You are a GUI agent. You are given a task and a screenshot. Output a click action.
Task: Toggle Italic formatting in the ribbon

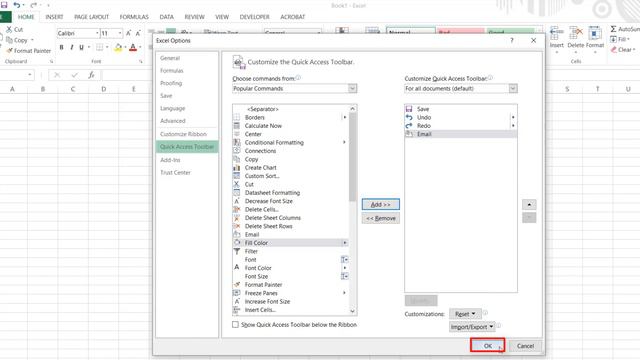(x=72, y=47)
